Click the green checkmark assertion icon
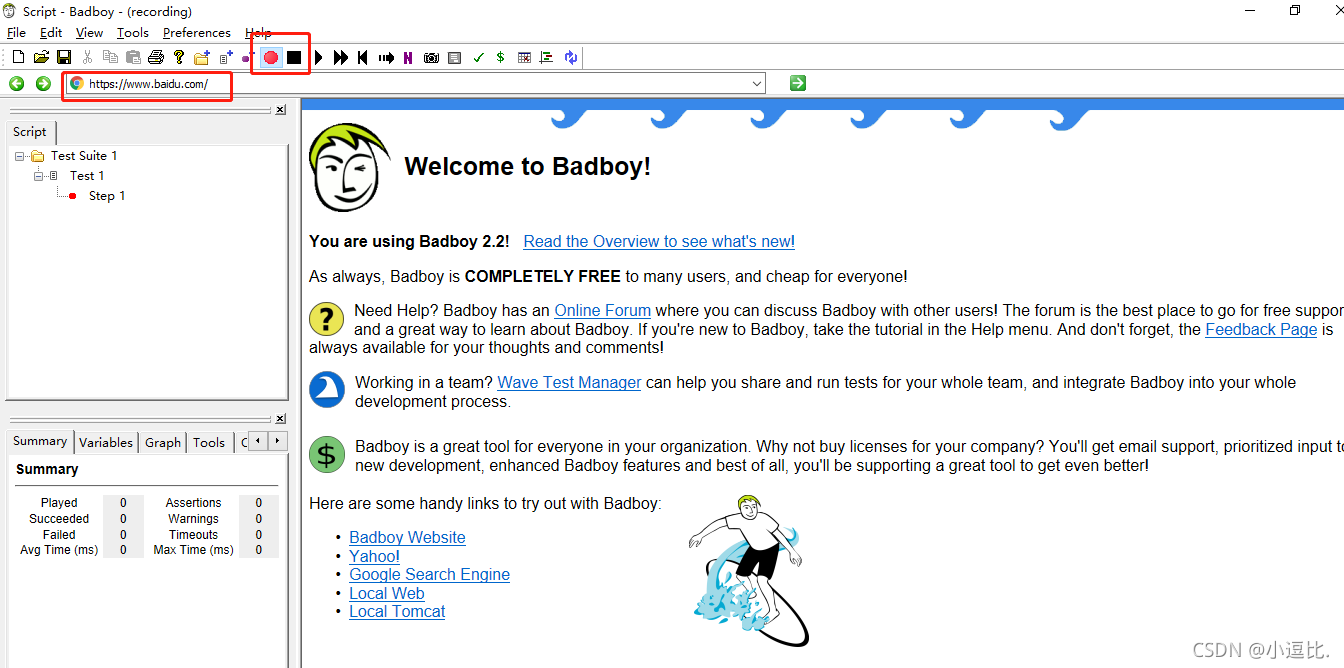The width and height of the screenshot is (1344, 668). tap(478, 58)
